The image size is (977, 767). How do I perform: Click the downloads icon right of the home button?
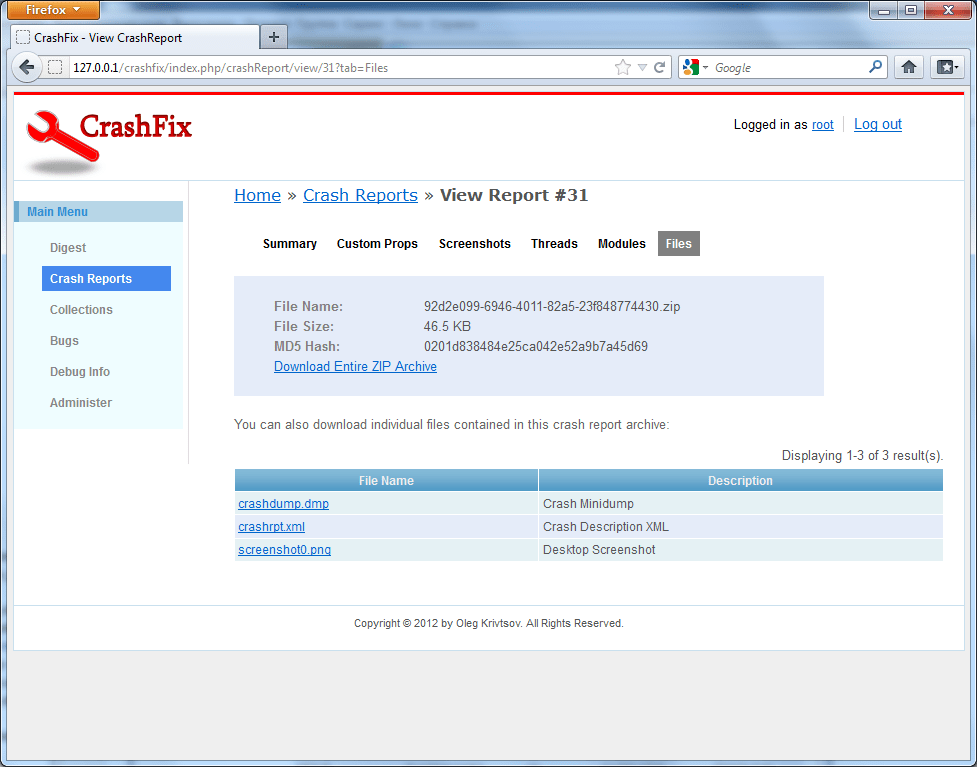coord(946,66)
